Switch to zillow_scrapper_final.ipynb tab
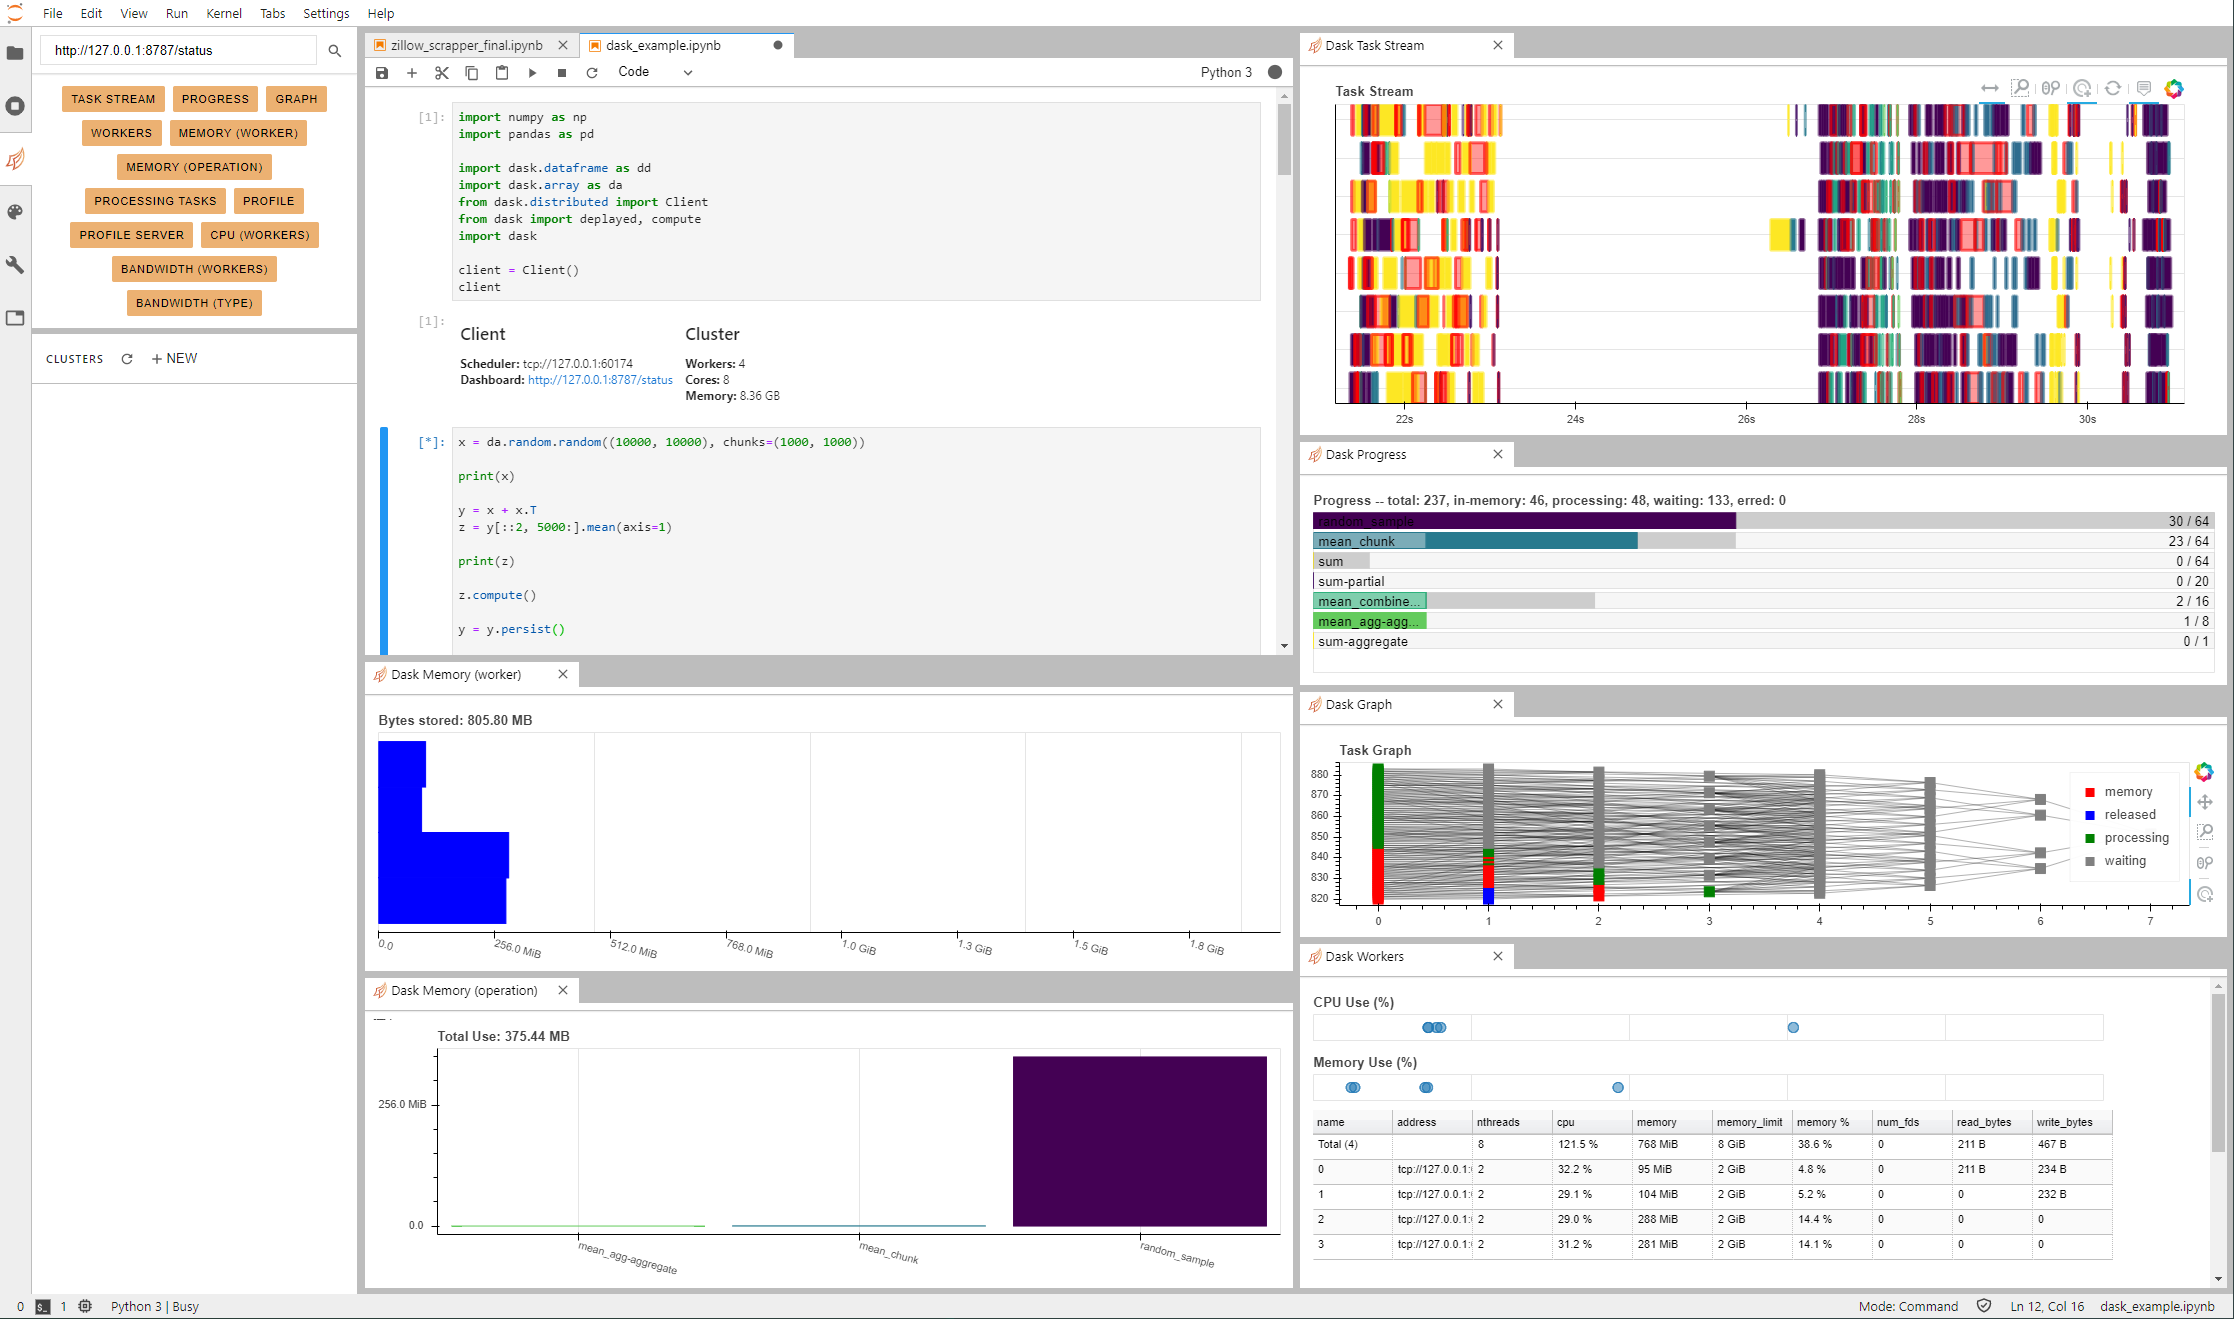Image resolution: width=2234 pixels, height=1319 pixels. (x=466, y=46)
